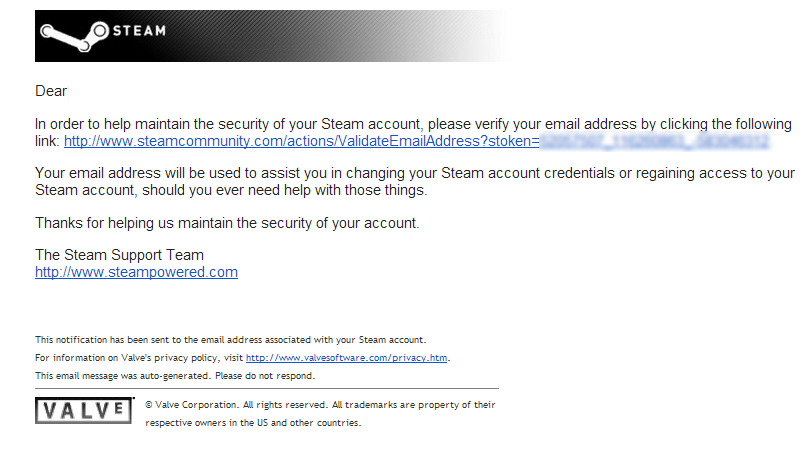The image size is (811, 451).
Task: Visit the valvesoftware.com privacy policy link
Action: coord(347,358)
